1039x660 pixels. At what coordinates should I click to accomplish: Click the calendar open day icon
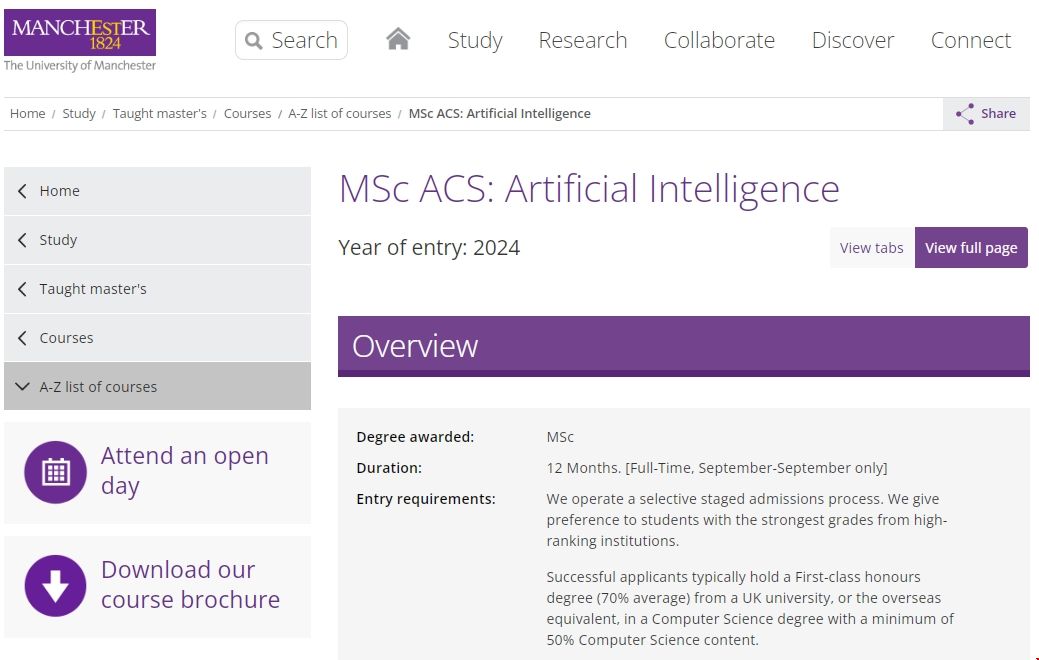pos(56,472)
